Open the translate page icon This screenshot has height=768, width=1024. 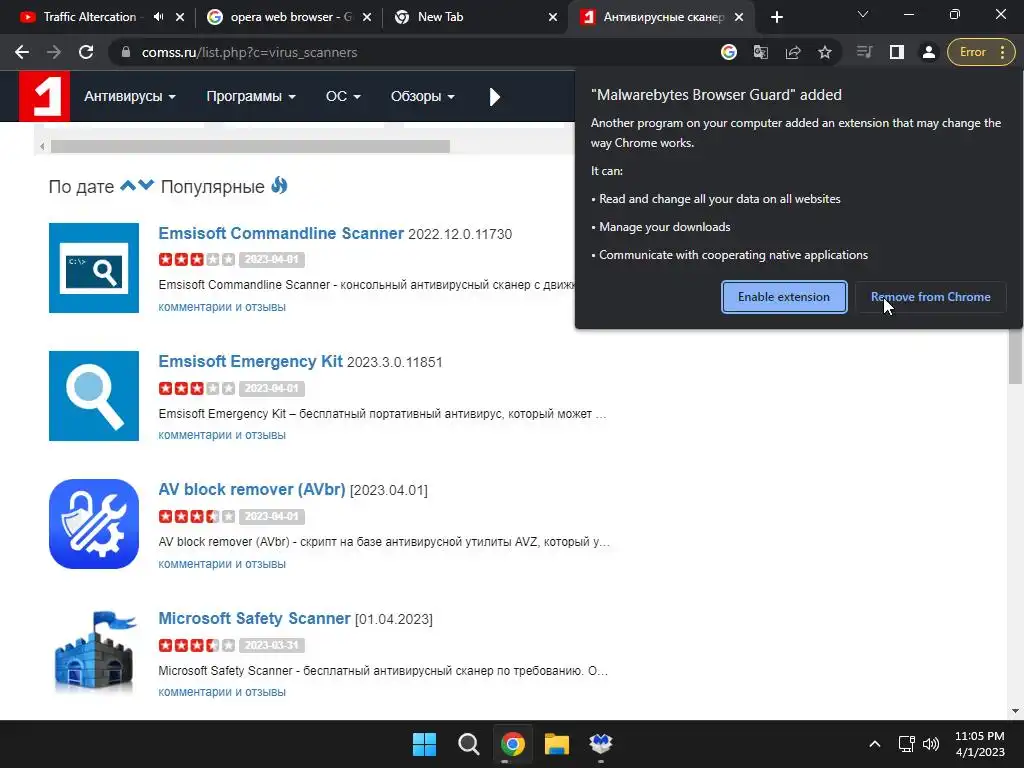pos(761,52)
